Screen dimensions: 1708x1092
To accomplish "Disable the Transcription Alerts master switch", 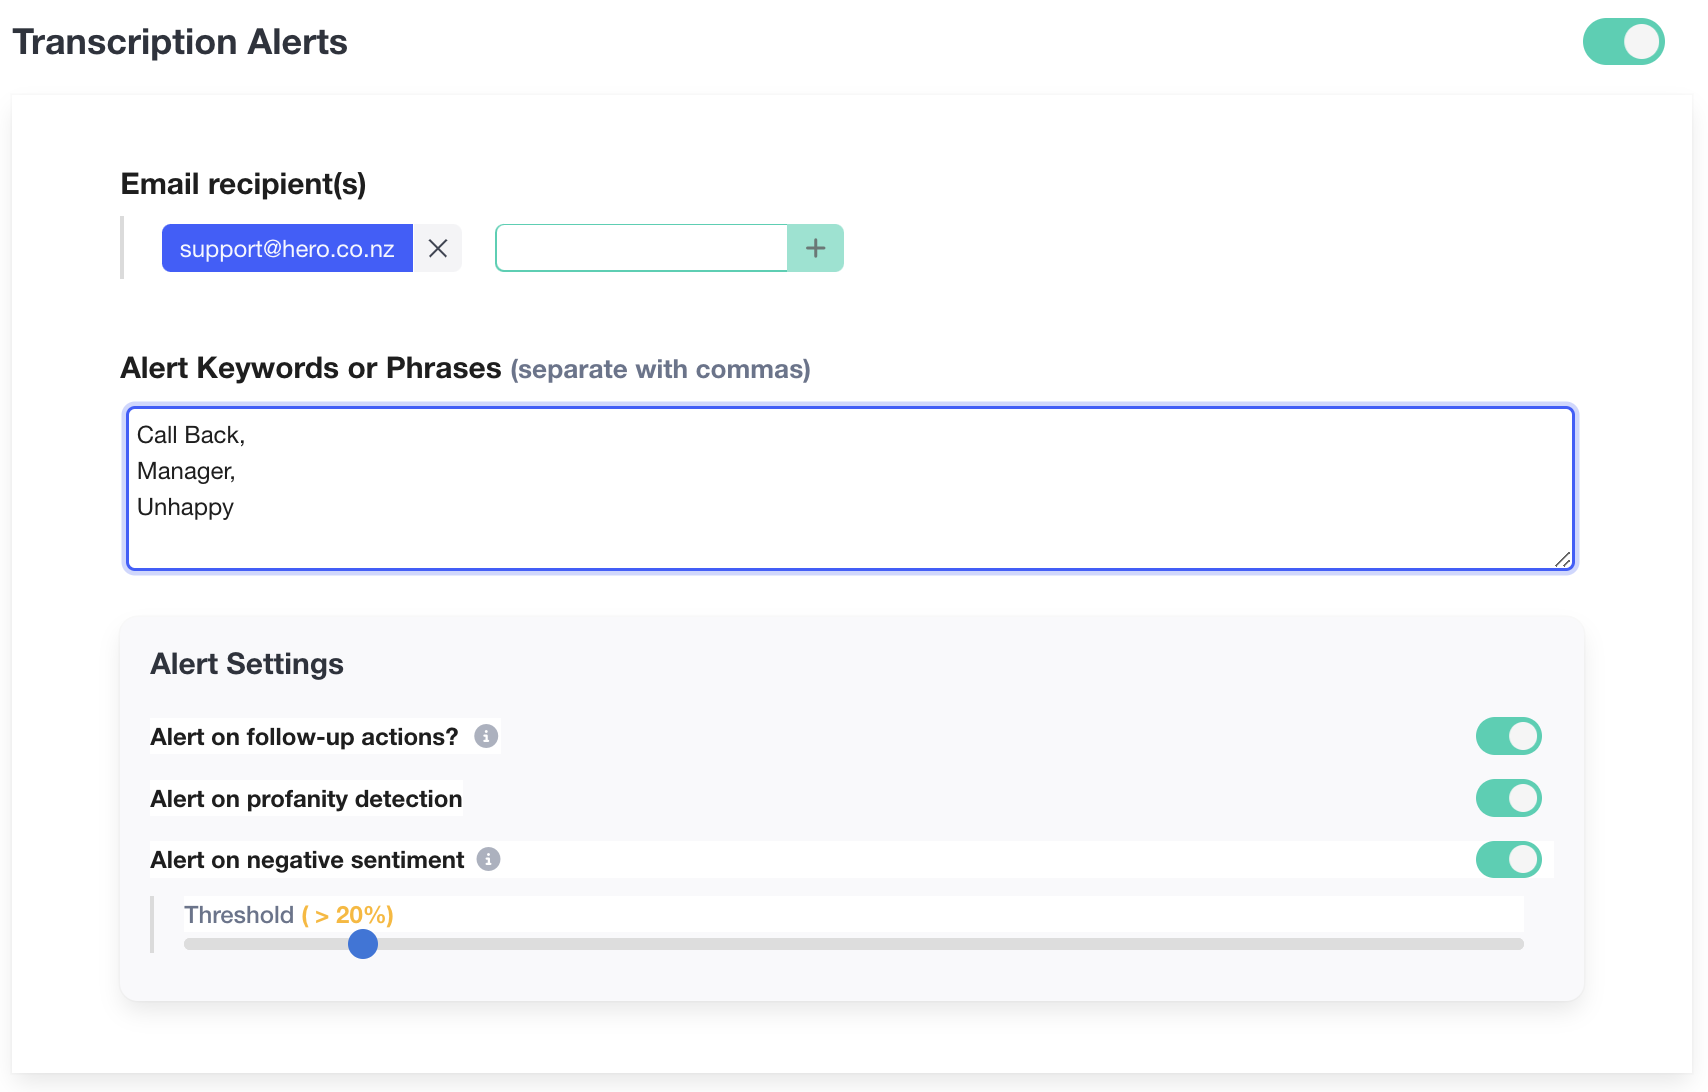I will (x=1623, y=41).
